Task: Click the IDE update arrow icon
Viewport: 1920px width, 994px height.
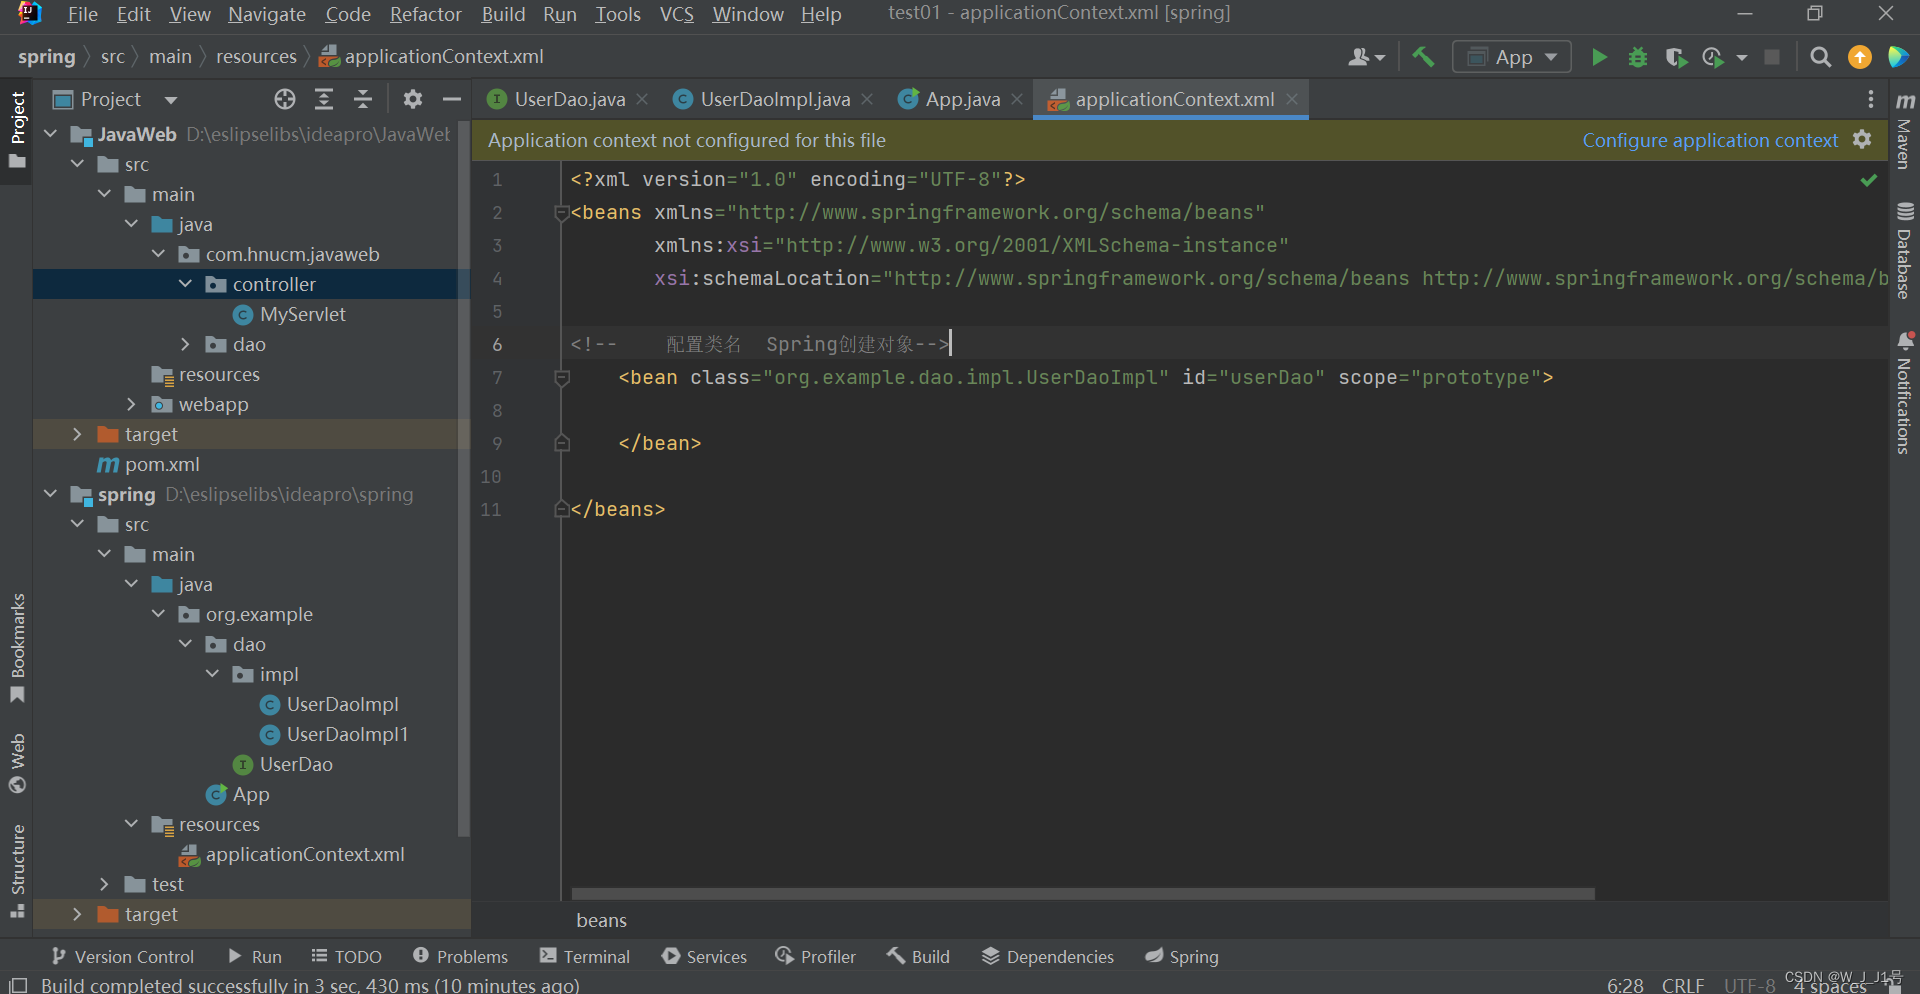Action: coord(1860,57)
